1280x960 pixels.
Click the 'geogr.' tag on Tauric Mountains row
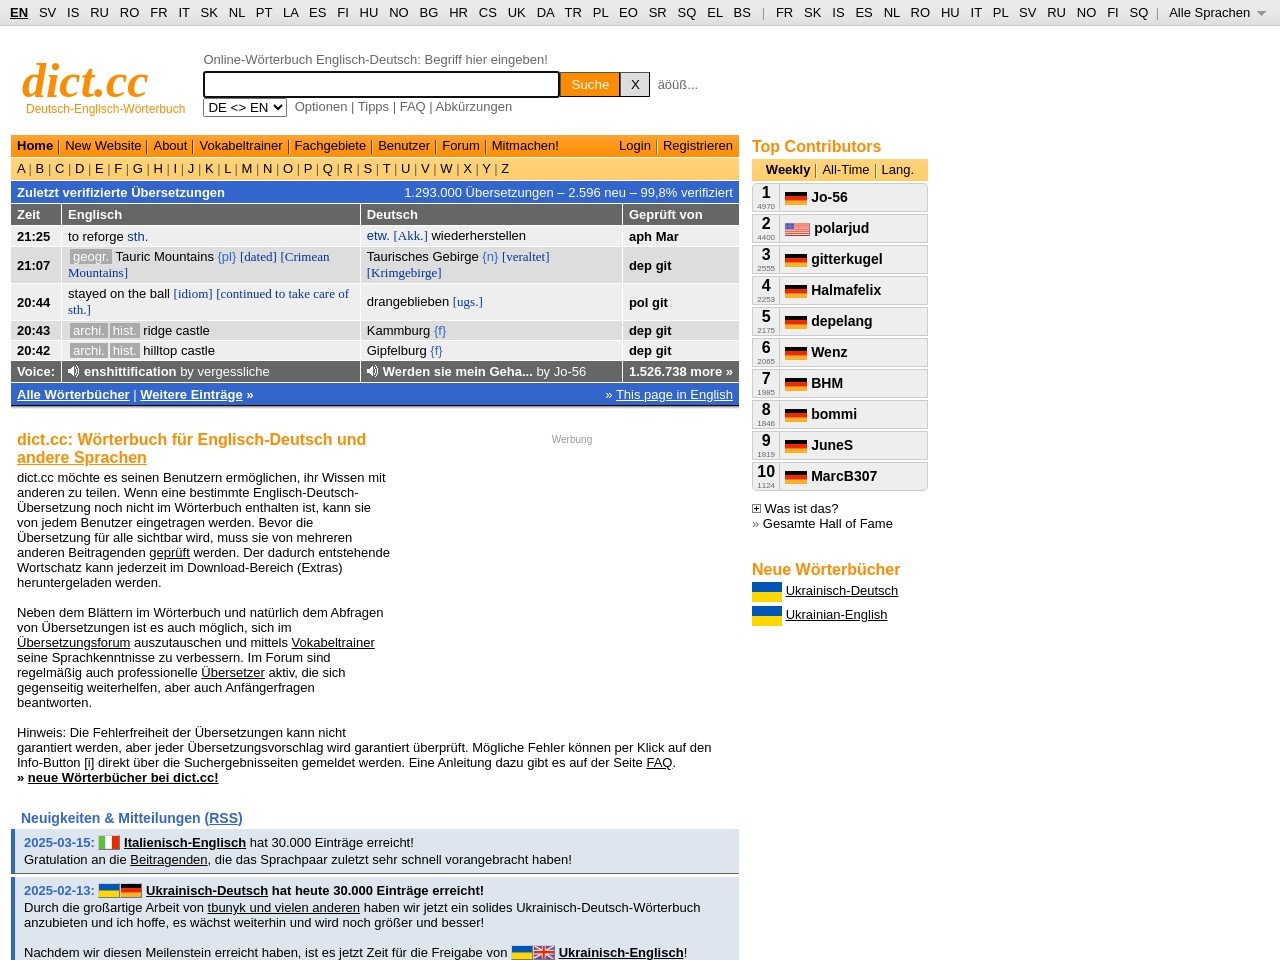tap(90, 257)
